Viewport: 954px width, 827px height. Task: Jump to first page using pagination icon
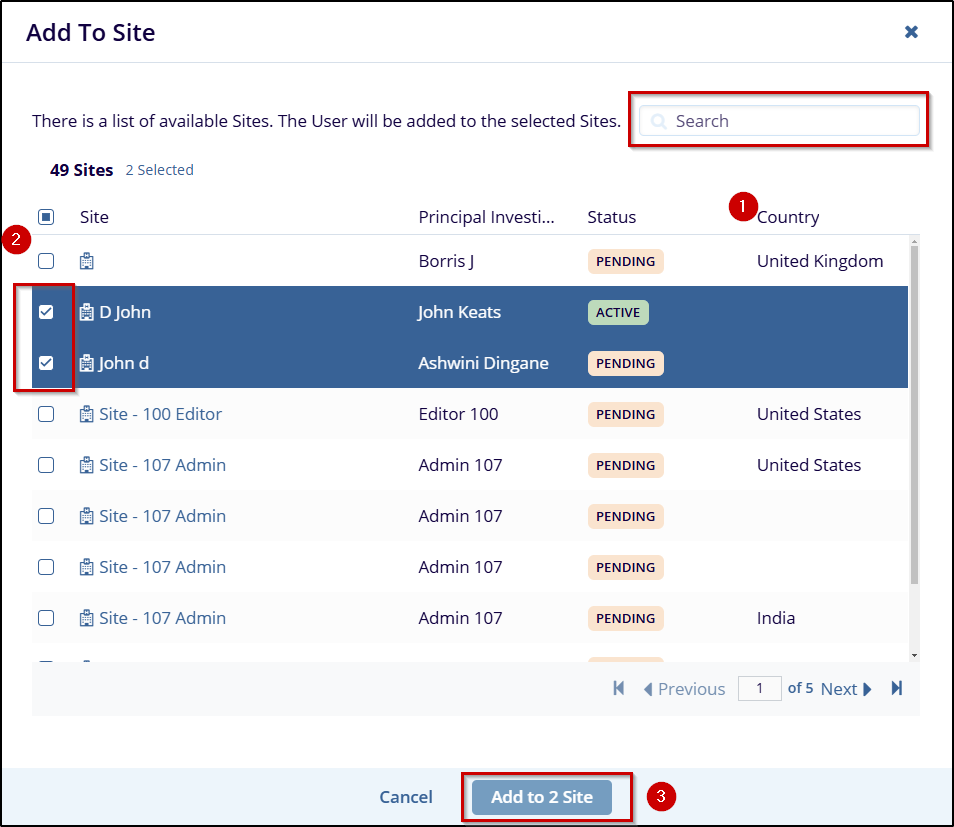(619, 688)
